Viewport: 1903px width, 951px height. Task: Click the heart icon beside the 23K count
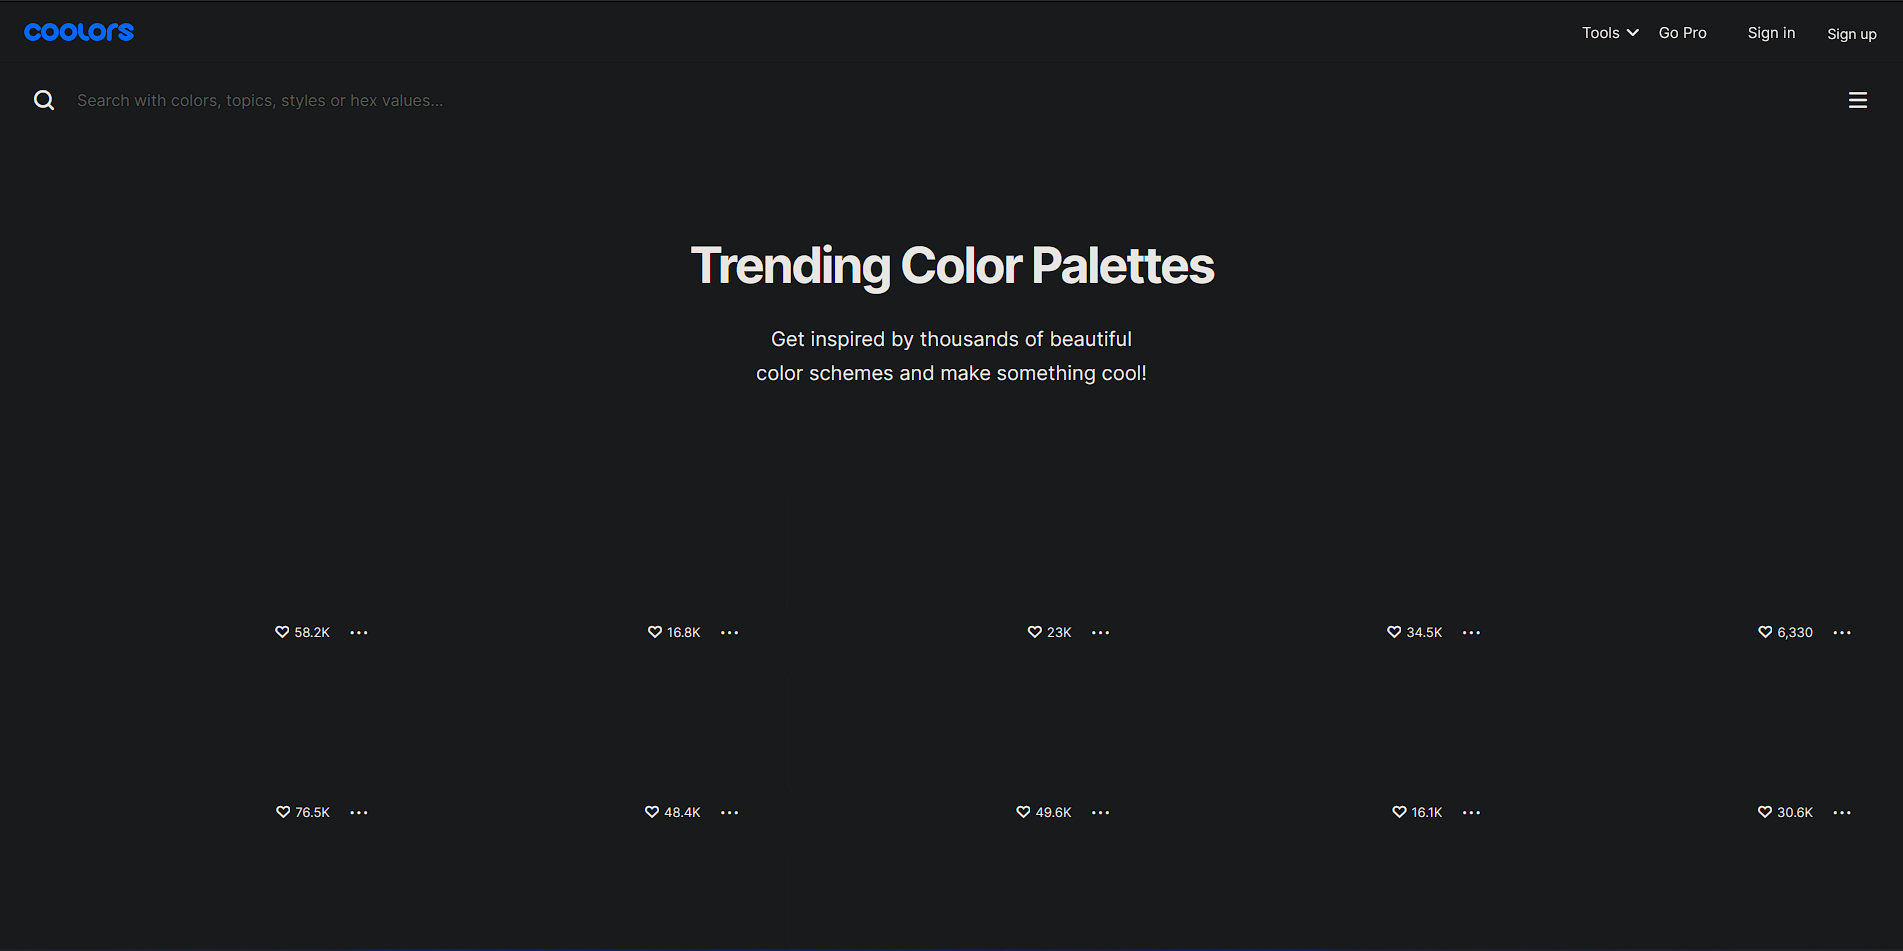(x=1034, y=632)
